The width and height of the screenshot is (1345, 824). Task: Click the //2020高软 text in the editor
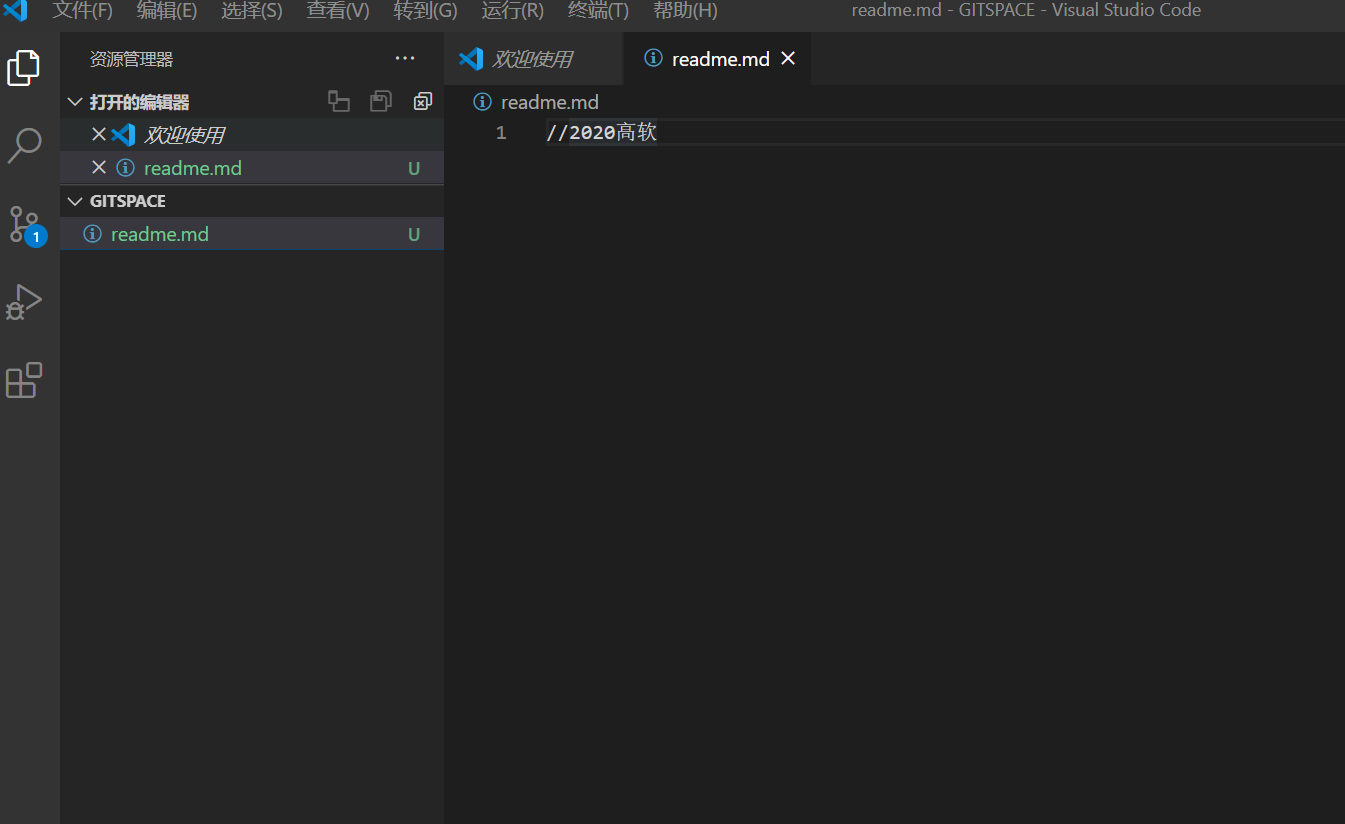coord(602,132)
